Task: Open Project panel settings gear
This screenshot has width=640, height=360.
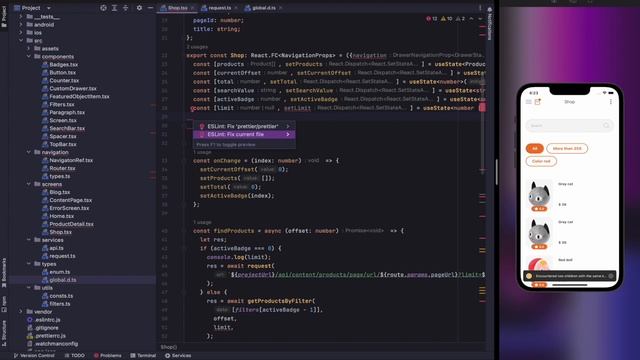Action: pyautogui.click(x=139, y=8)
